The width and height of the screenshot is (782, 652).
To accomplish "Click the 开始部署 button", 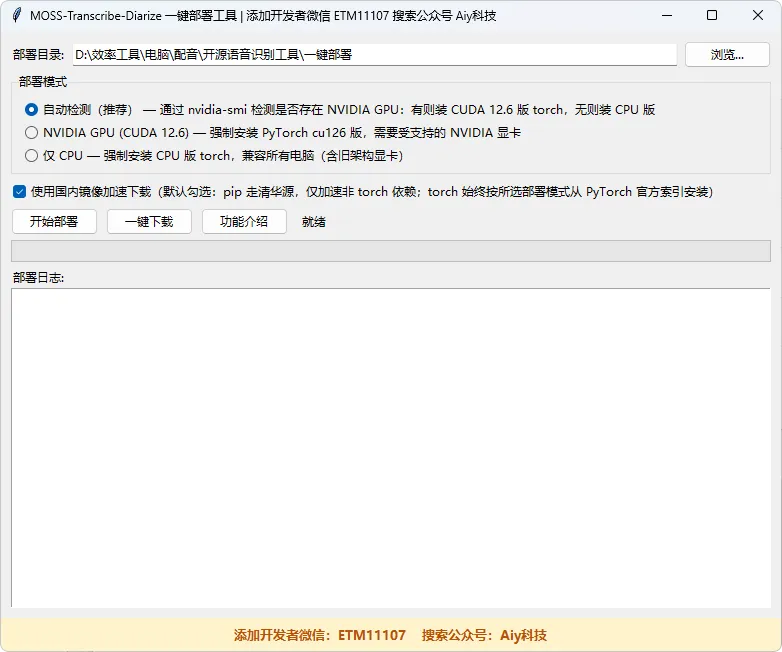I will [x=54, y=221].
